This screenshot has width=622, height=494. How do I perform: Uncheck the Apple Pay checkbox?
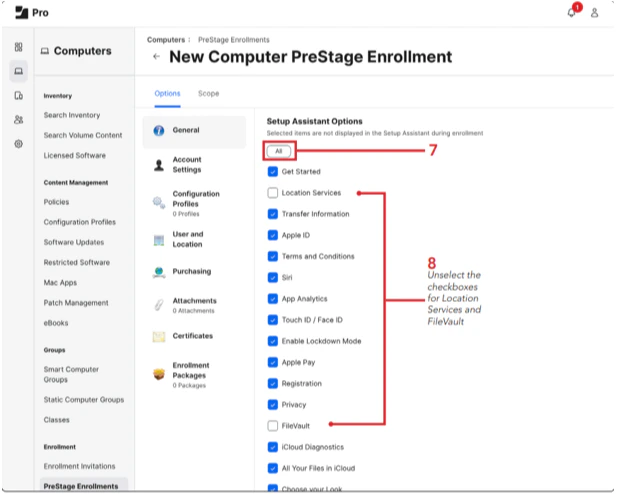(273, 362)
